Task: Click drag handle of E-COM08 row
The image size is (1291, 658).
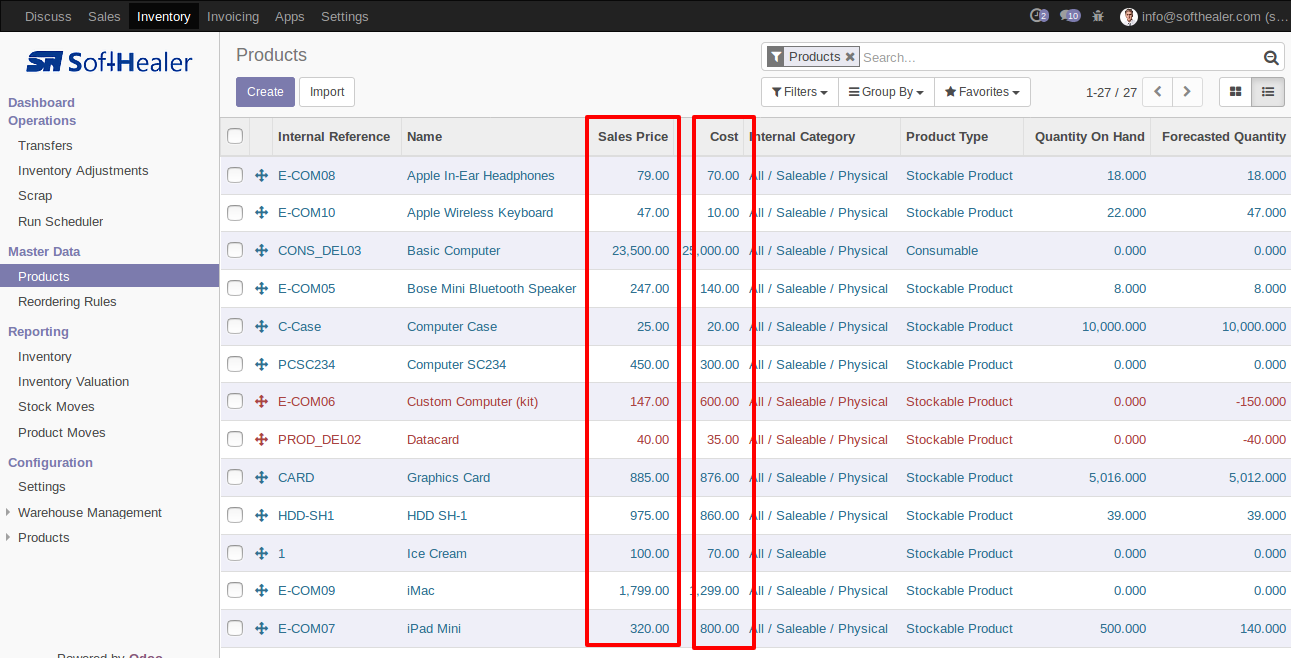Action: pyautogui.click(x=261, y=176)
